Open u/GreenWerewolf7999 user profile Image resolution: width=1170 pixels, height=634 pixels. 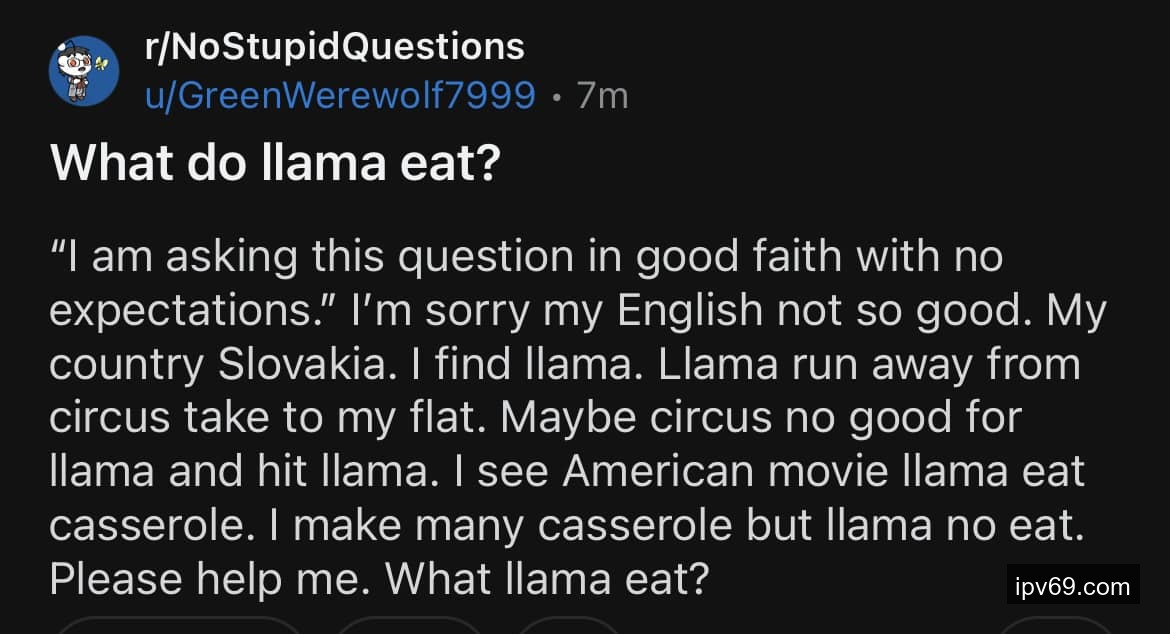pyautogui.click(x=340, y=96)
